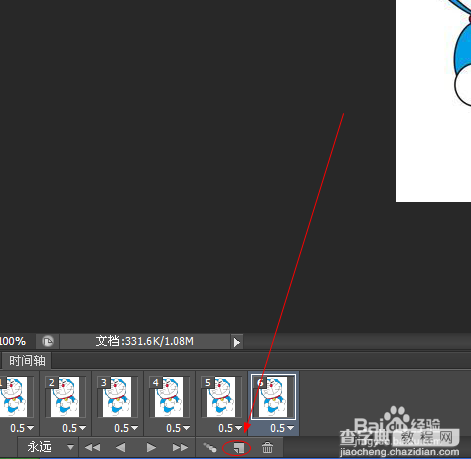Select the first-frame rewind button
This screenshot has width=471, height=459.
(93, 447)
